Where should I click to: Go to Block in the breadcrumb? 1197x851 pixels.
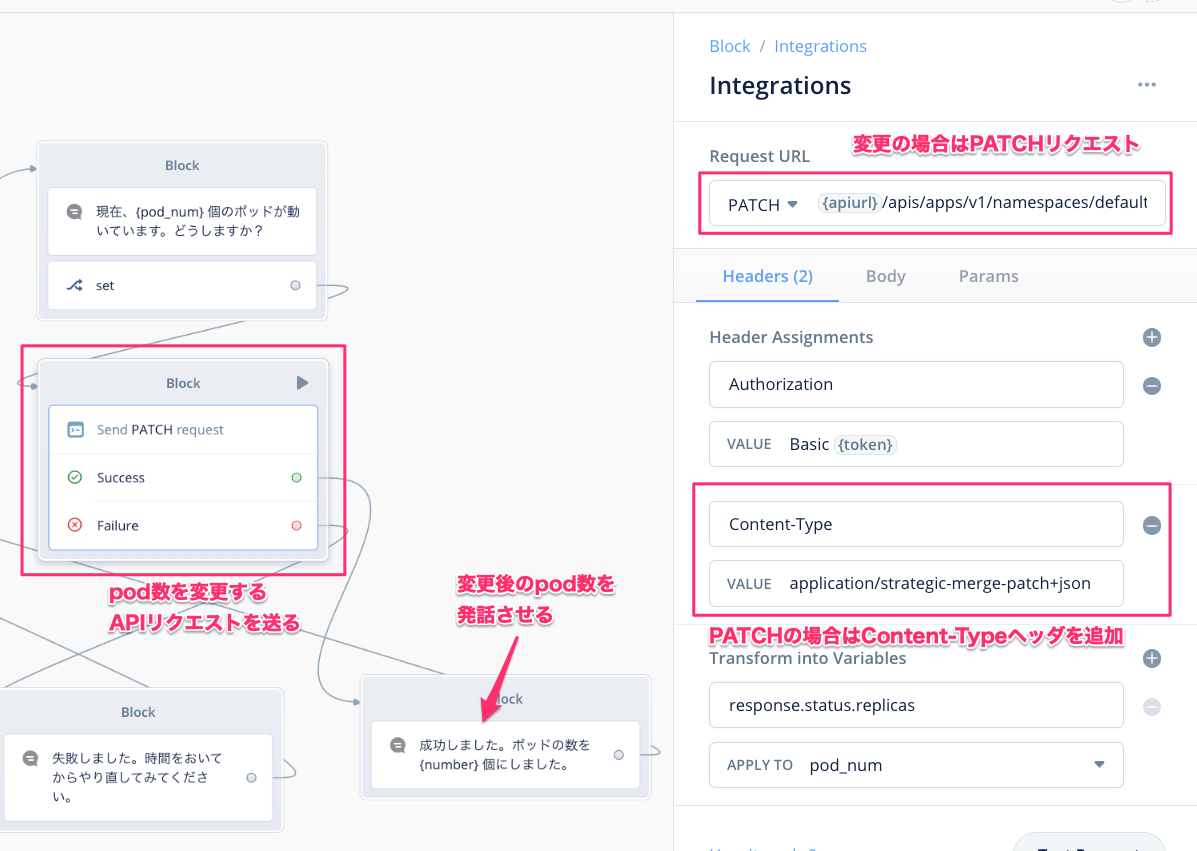tap(730, 46)
